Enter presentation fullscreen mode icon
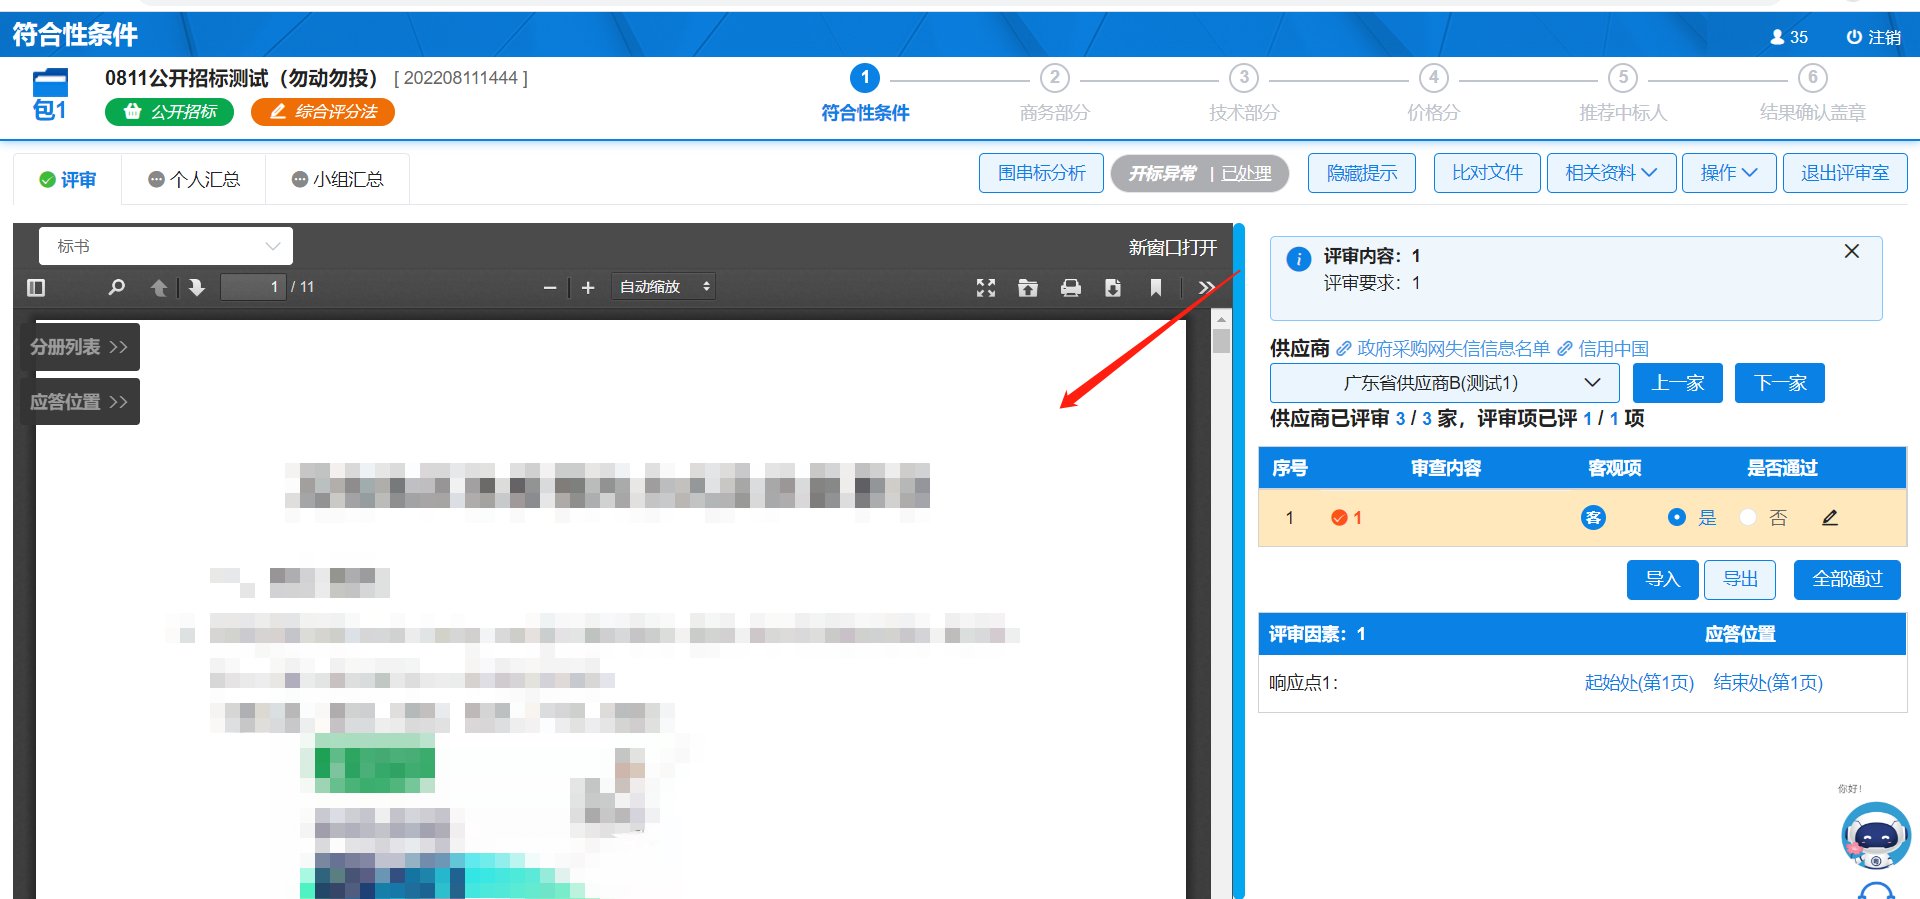 (986, 288)
